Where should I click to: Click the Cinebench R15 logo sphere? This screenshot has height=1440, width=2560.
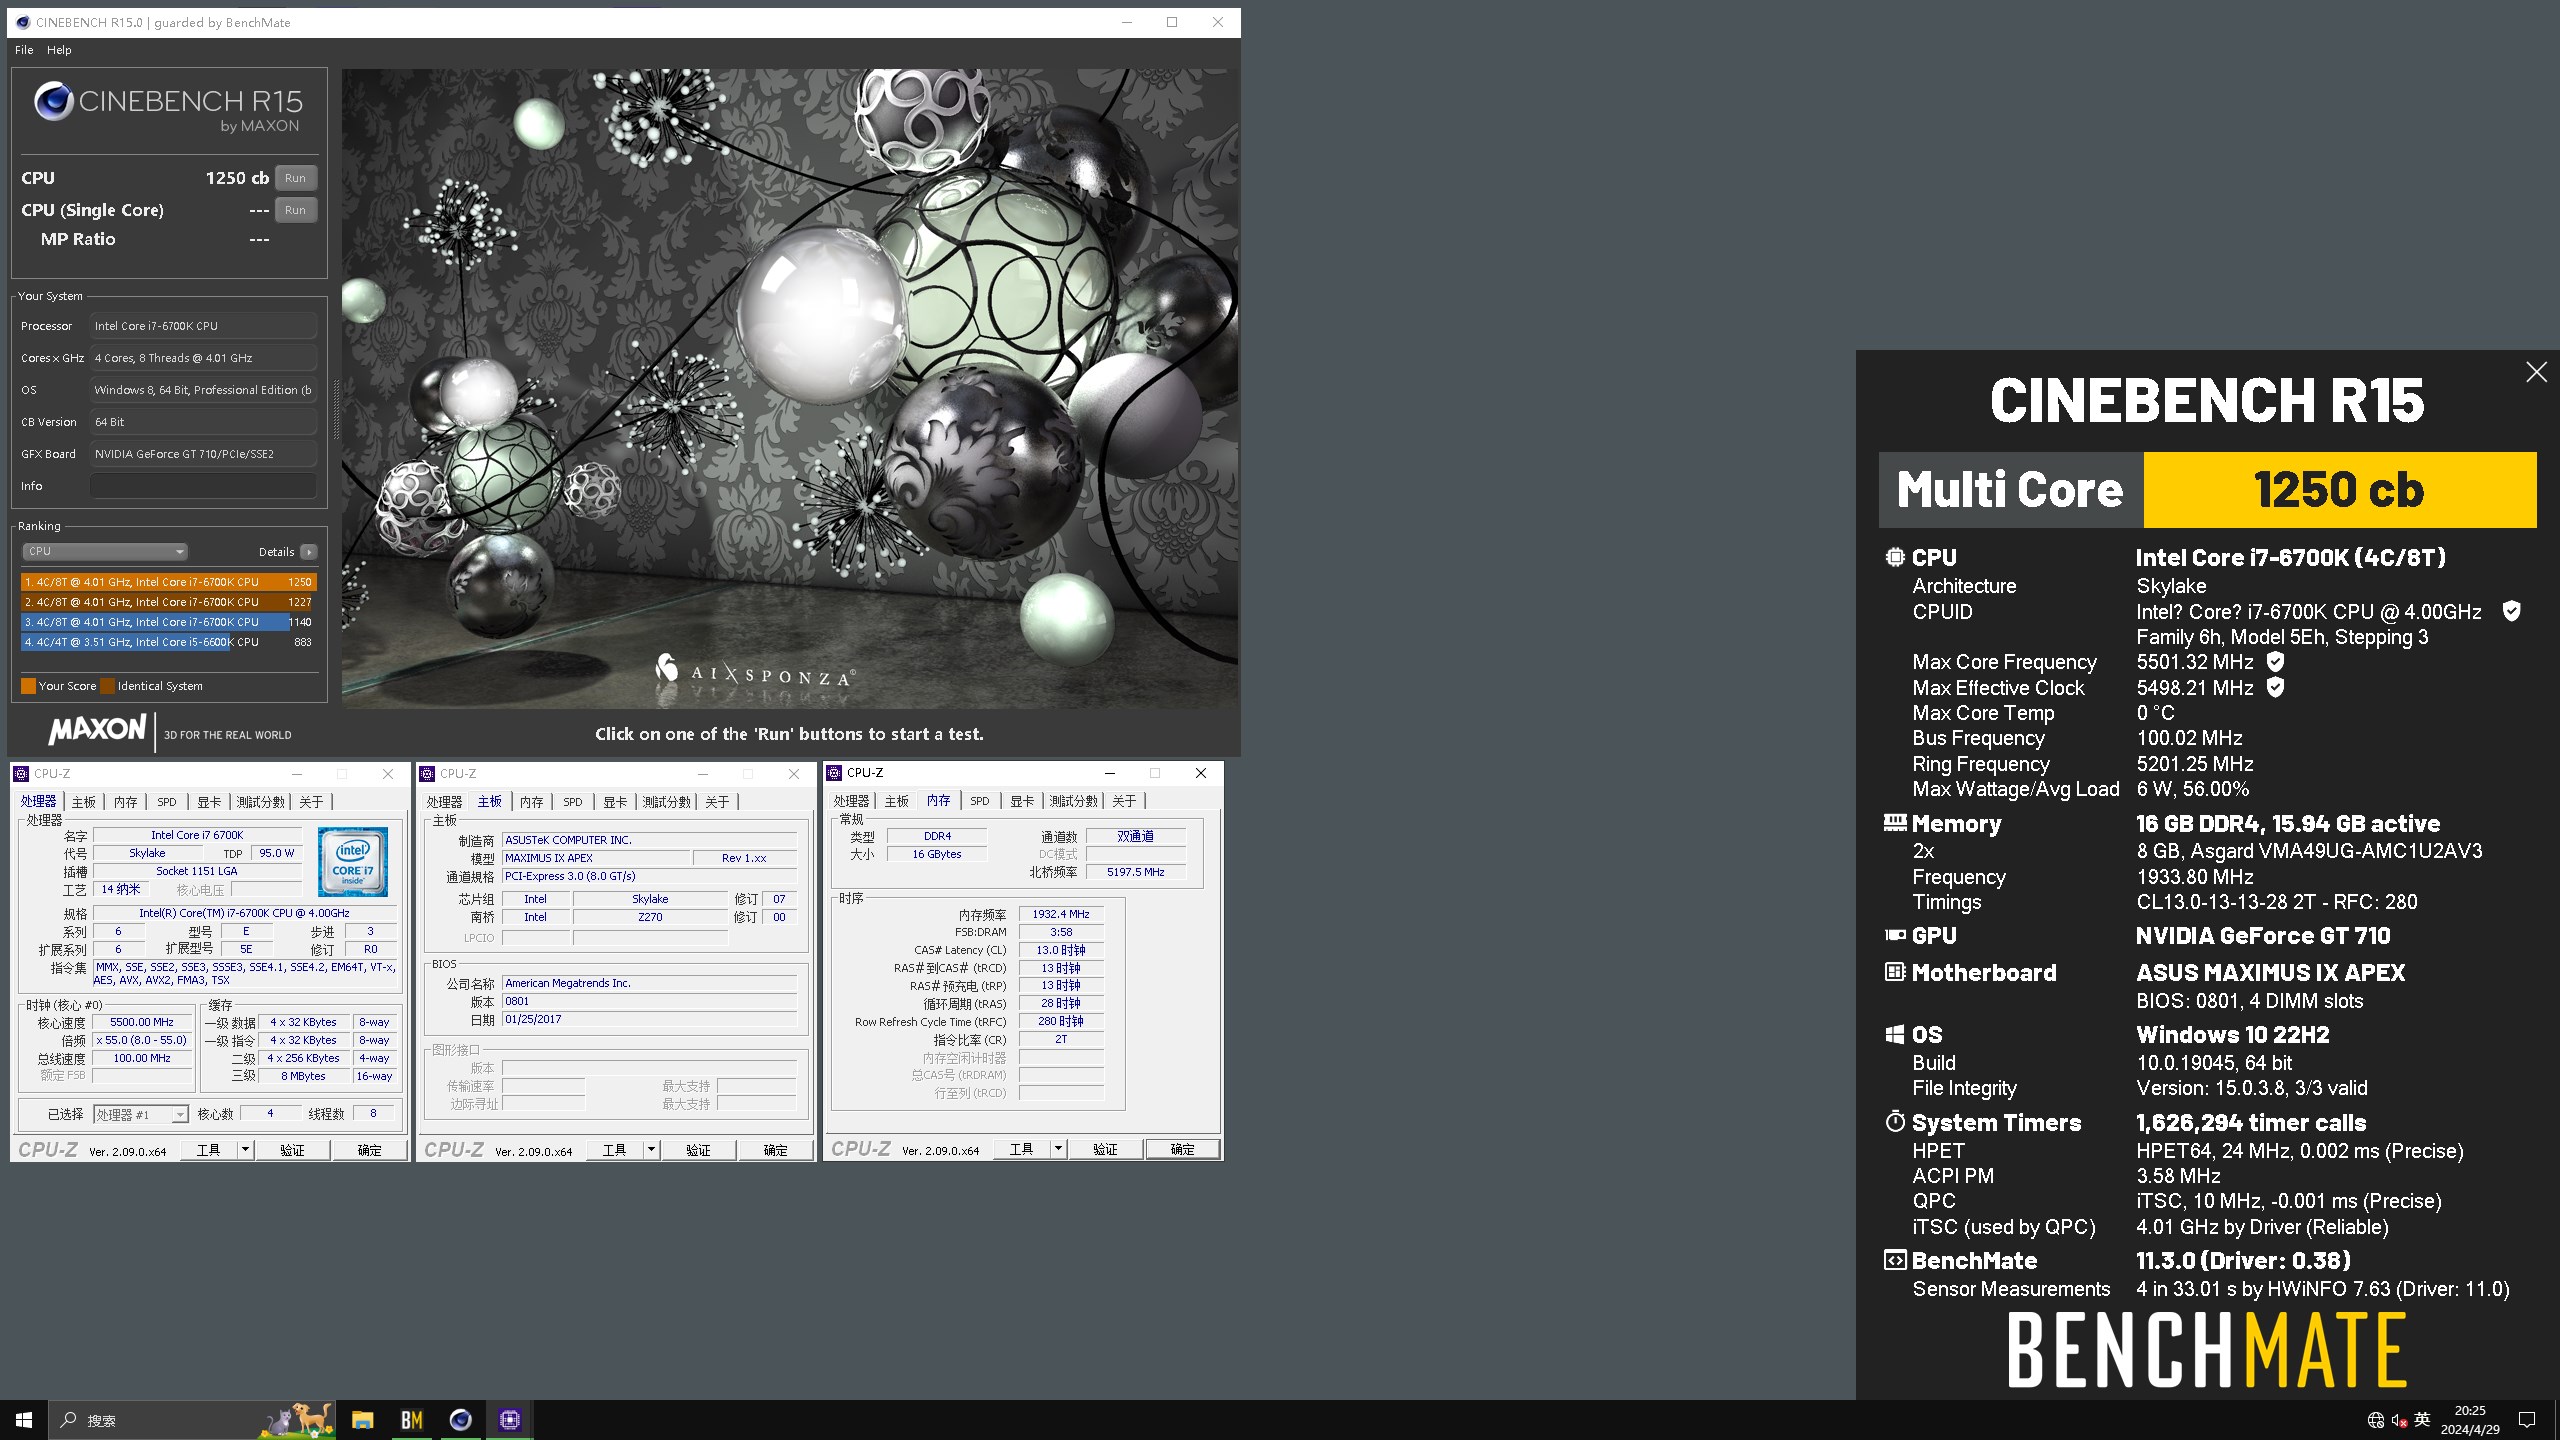point(53,101)
